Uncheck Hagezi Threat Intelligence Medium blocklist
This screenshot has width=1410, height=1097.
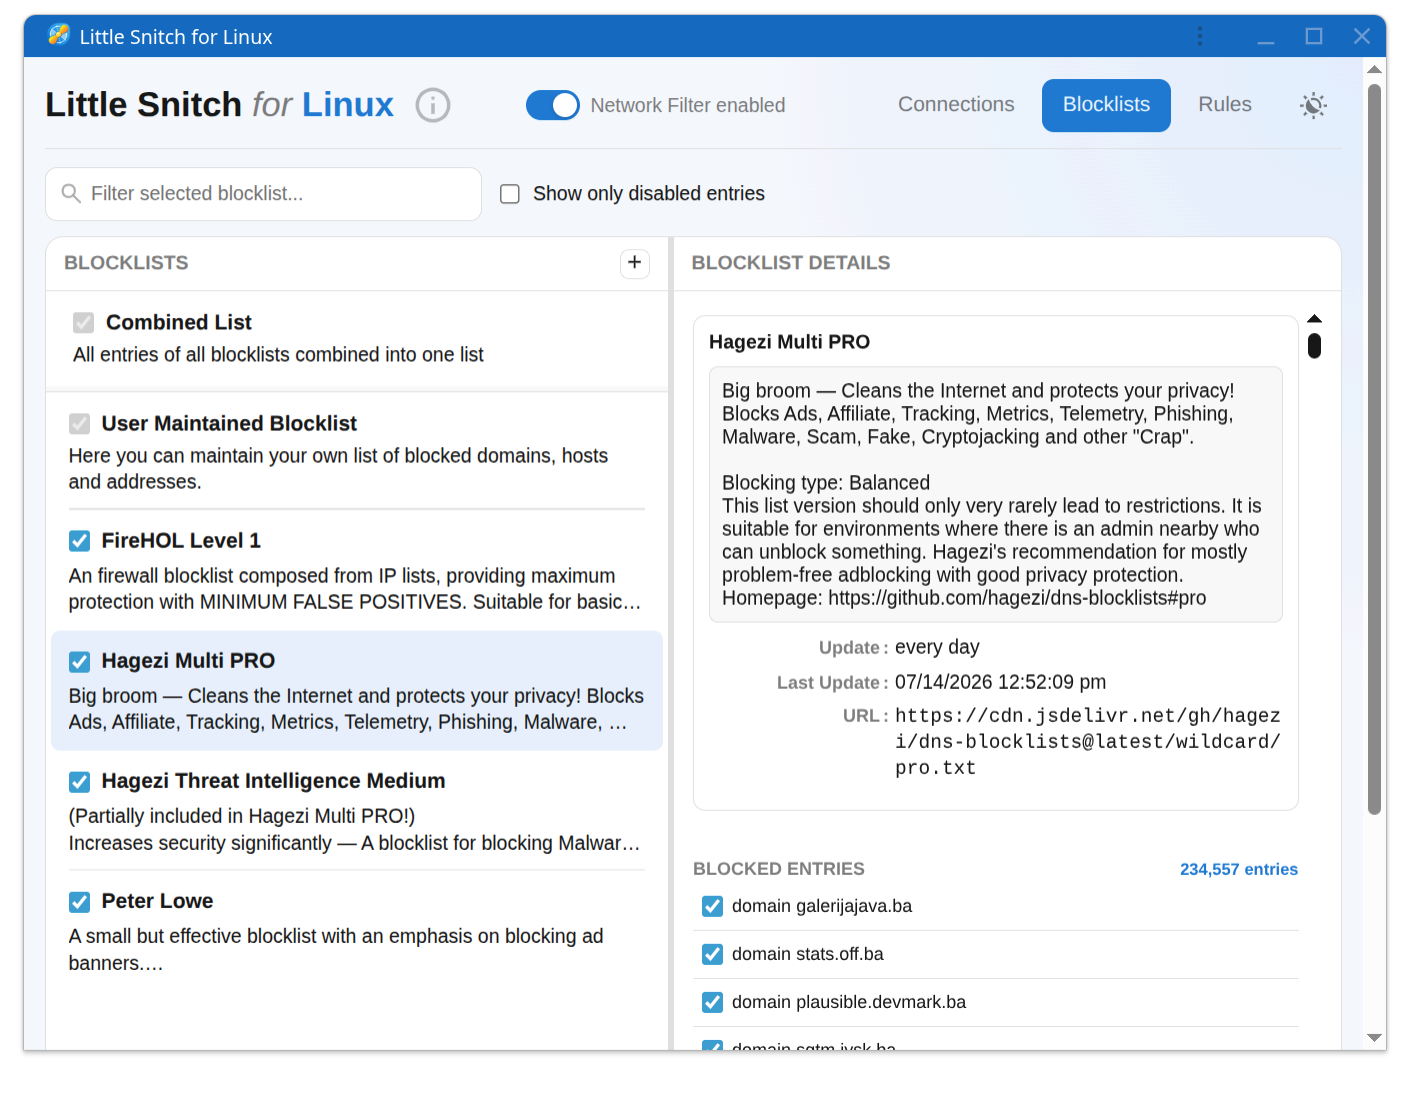coord(79,782)
